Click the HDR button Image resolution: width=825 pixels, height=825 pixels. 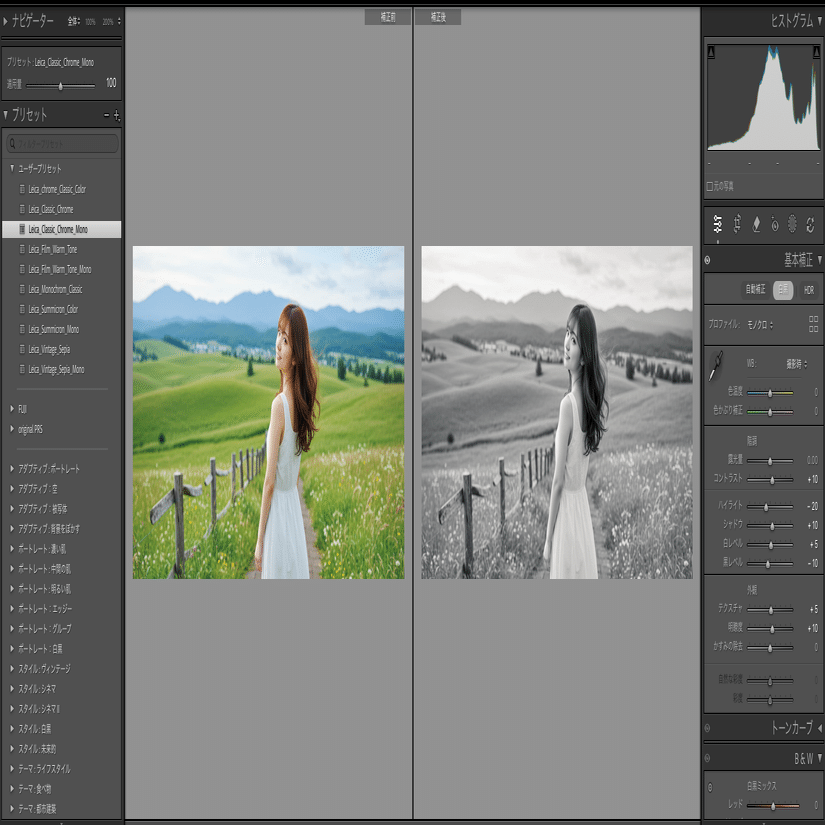click(809, 290)
